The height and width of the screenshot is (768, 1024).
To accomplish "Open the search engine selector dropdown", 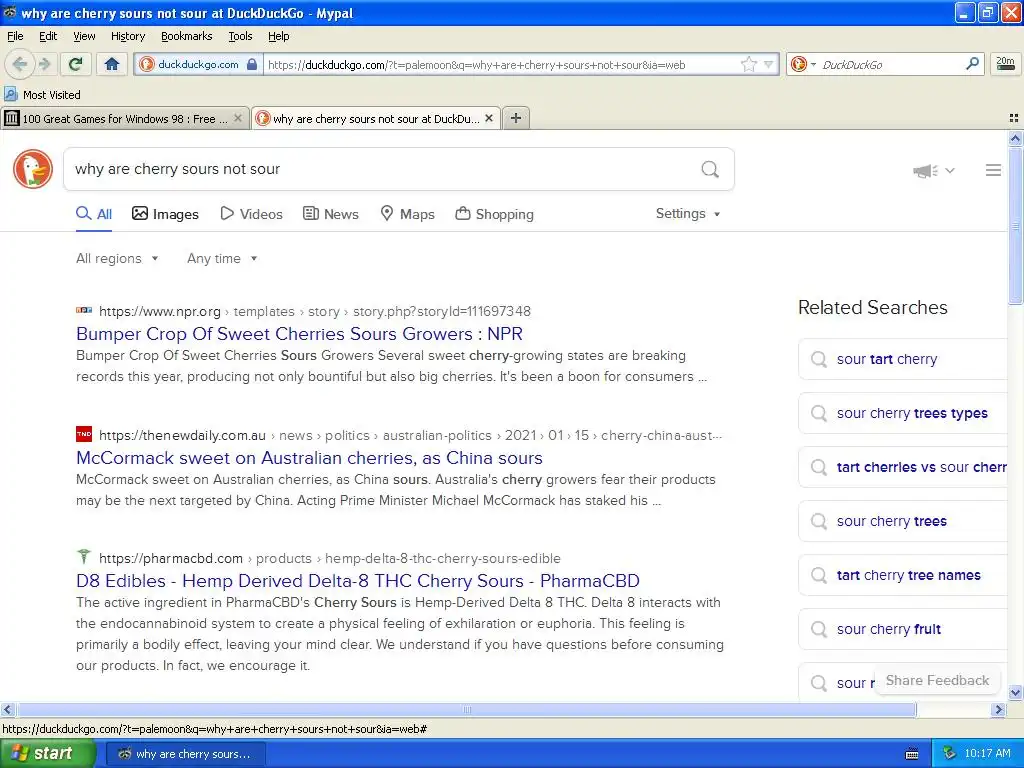I will [803, 64].
